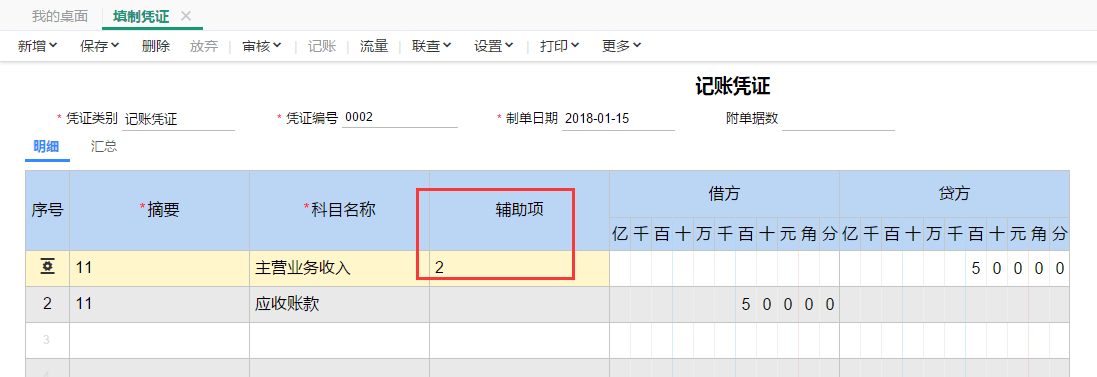The height and width of the screenshot is (377, 1097).
Task: Click the 序号 column header
Action: 48,210
